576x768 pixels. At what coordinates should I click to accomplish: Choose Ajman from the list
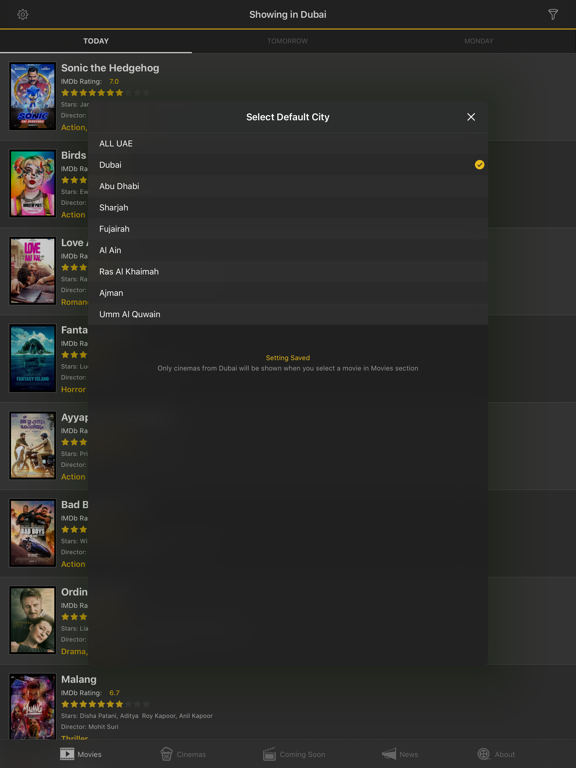click(288, 293)
